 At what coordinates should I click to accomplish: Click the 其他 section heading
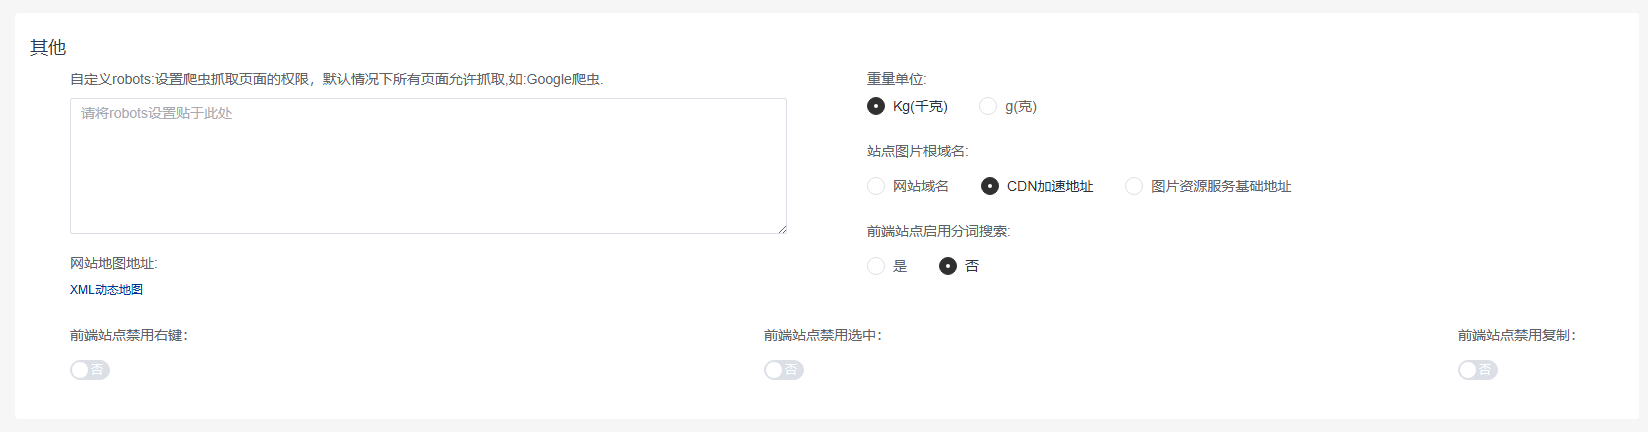coord(48,47)
